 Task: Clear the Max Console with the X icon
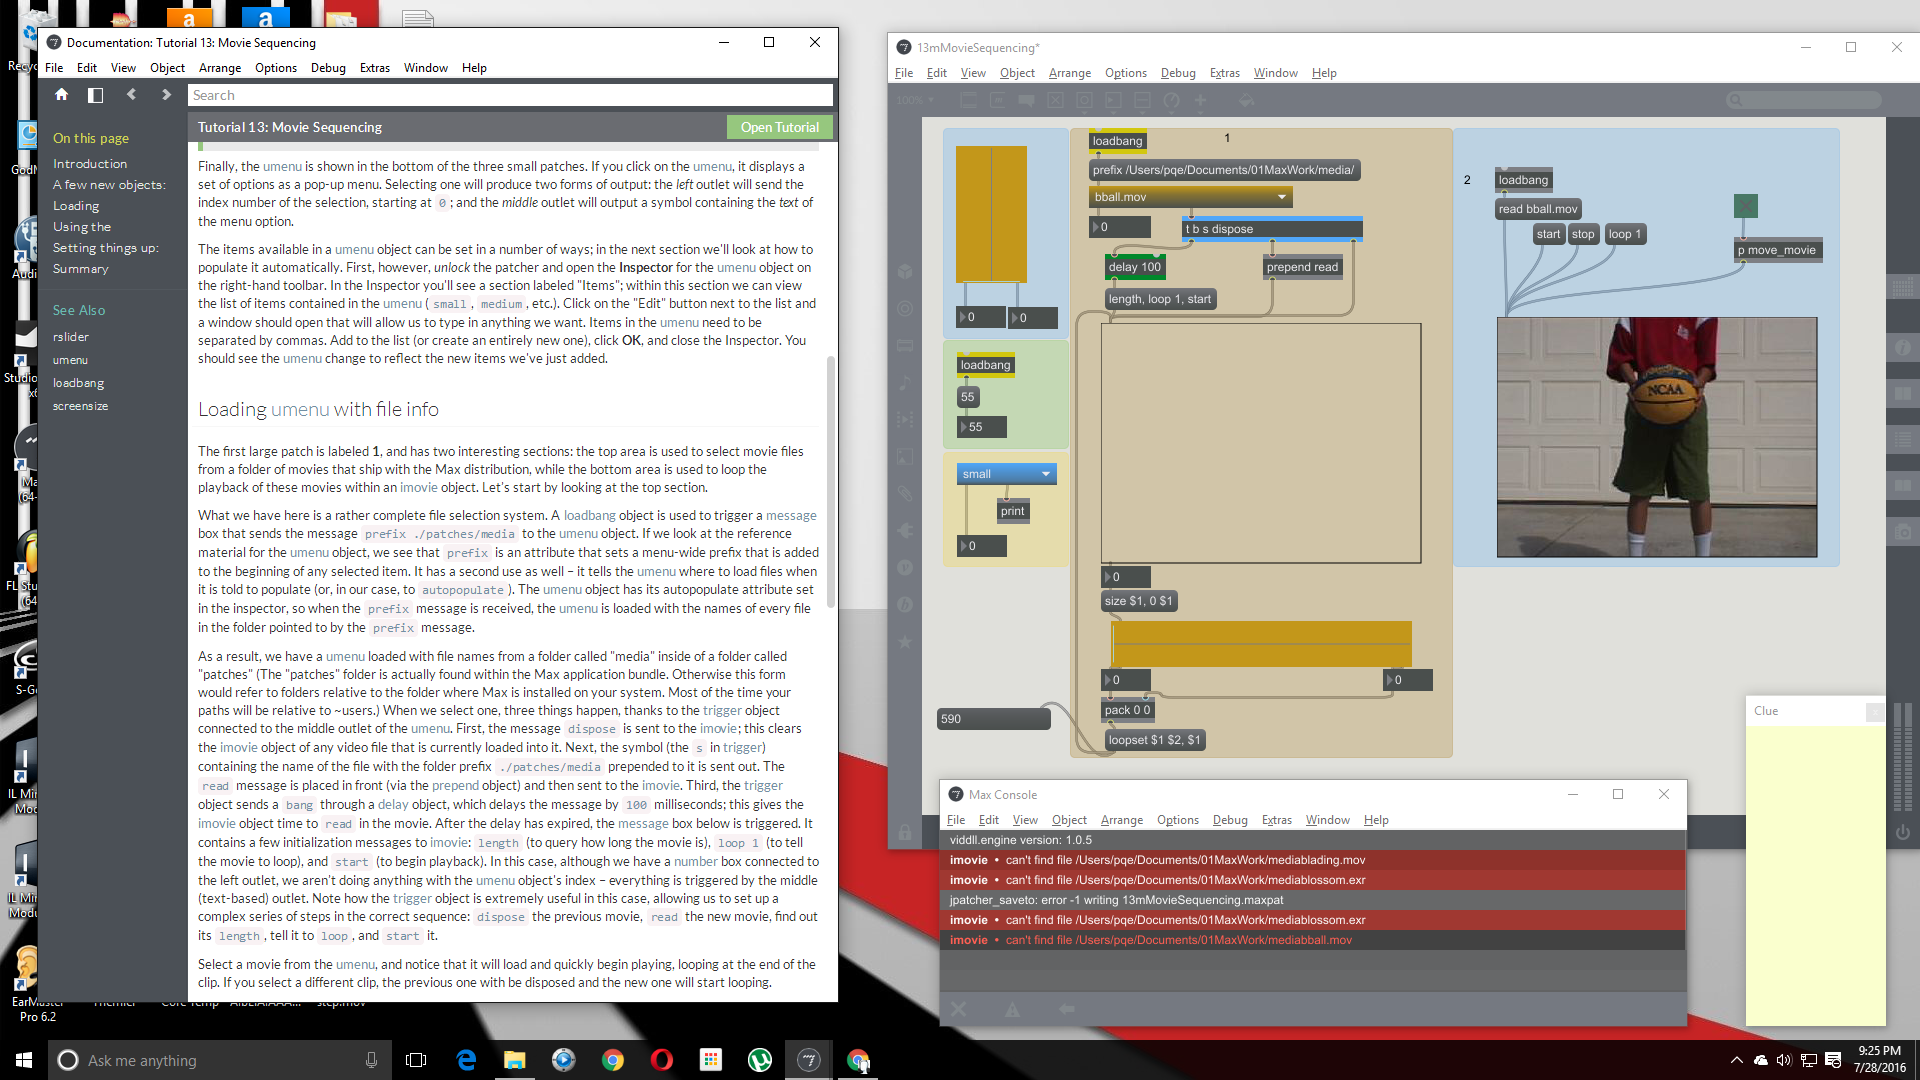(958, 1010)
